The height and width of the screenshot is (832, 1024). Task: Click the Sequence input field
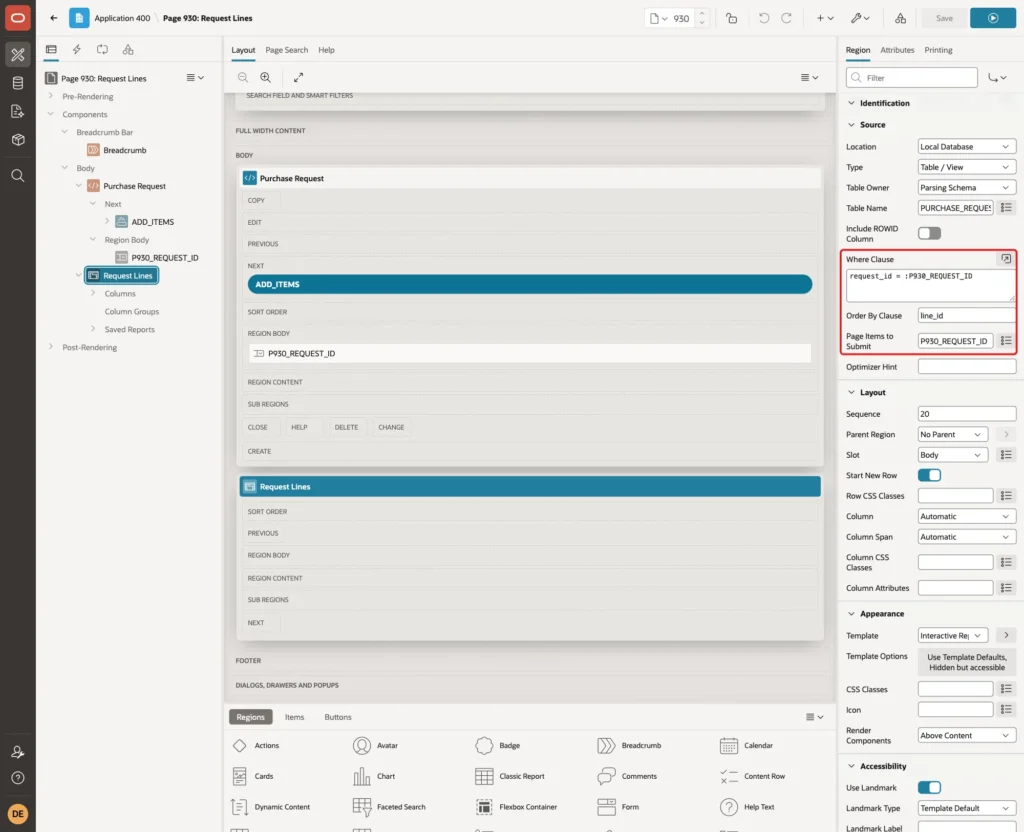(x=967, y=414)
